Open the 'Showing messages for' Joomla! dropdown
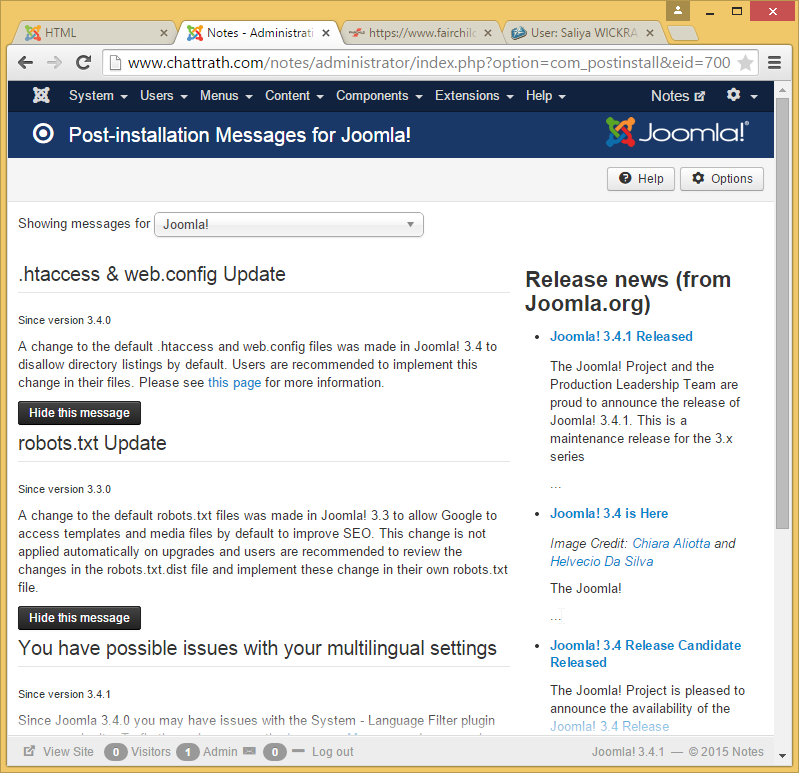799x773 pixels. tap(288, 225)
